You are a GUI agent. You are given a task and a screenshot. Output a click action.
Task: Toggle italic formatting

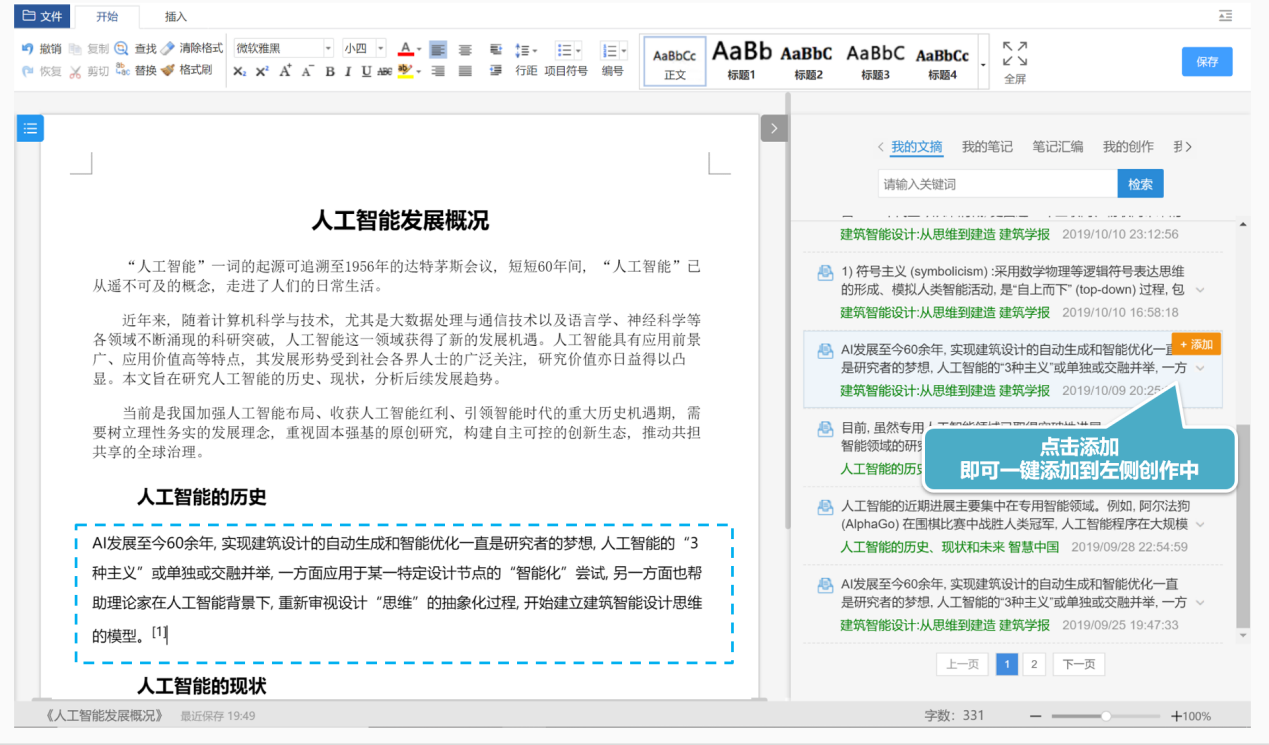348,71
